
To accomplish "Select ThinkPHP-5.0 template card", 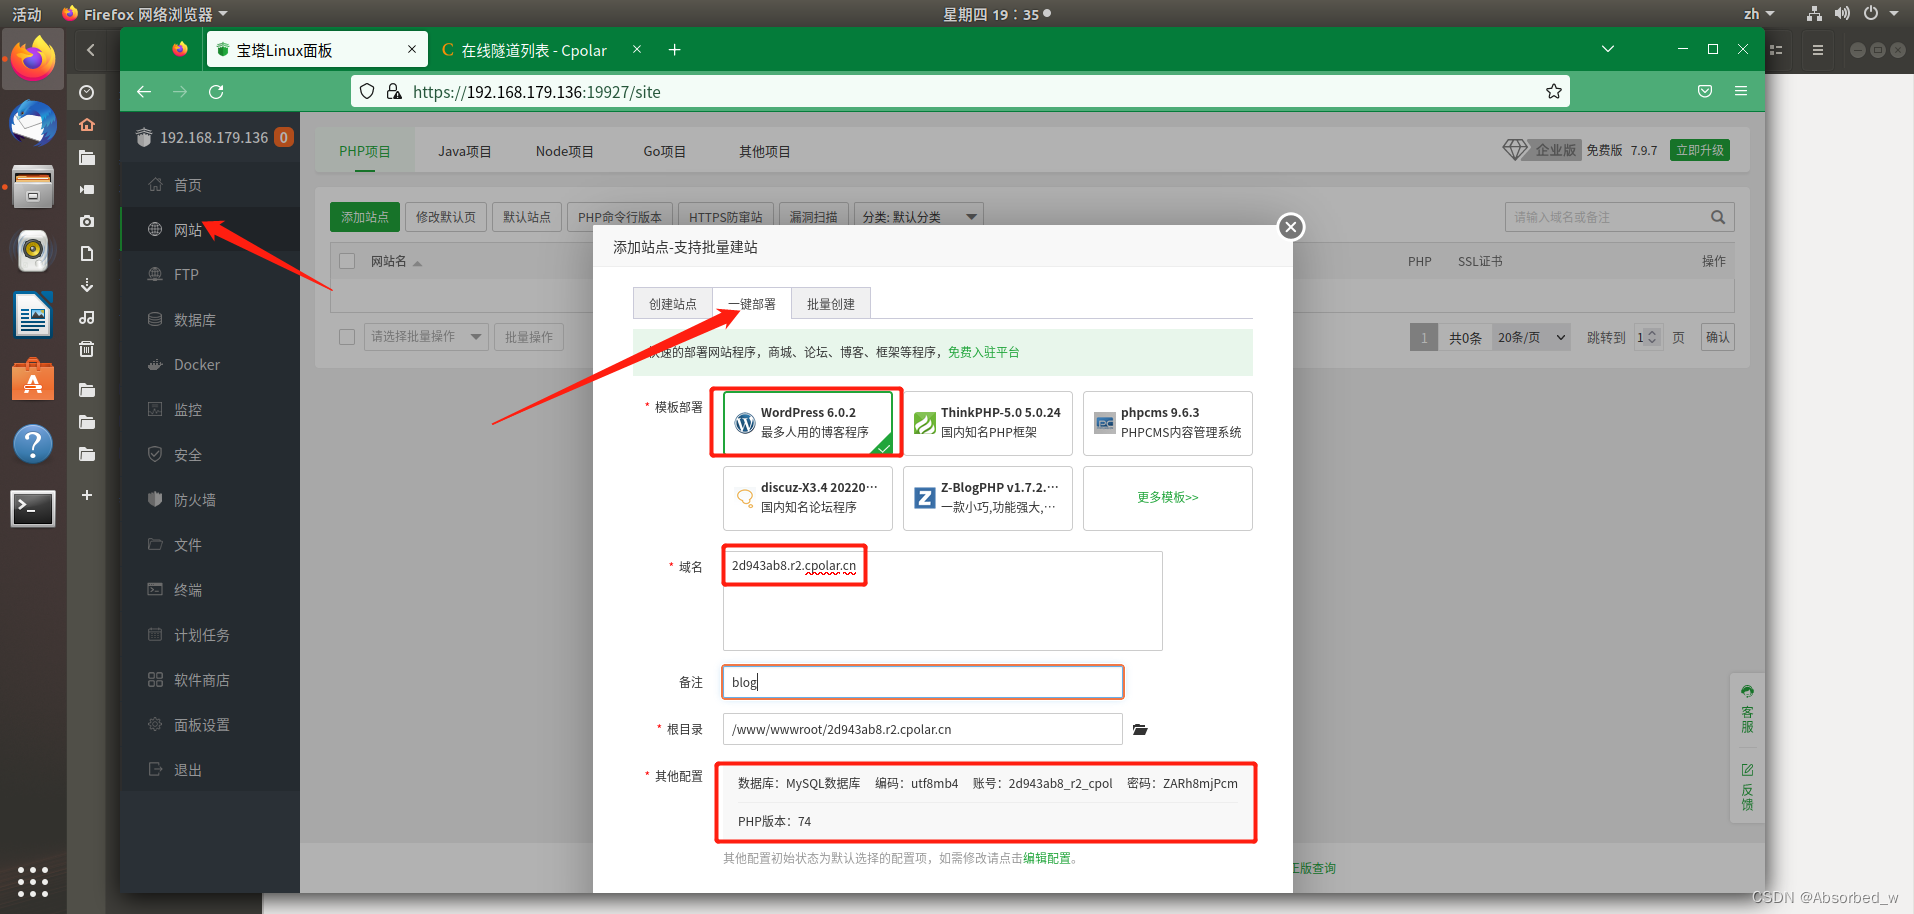I will tap(988, 423).
